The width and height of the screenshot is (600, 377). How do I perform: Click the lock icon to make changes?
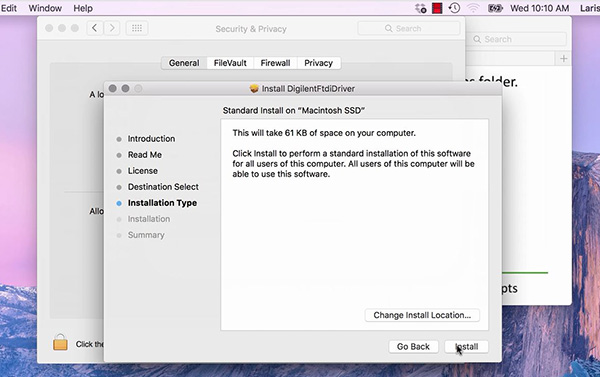(x=60, y=342)
